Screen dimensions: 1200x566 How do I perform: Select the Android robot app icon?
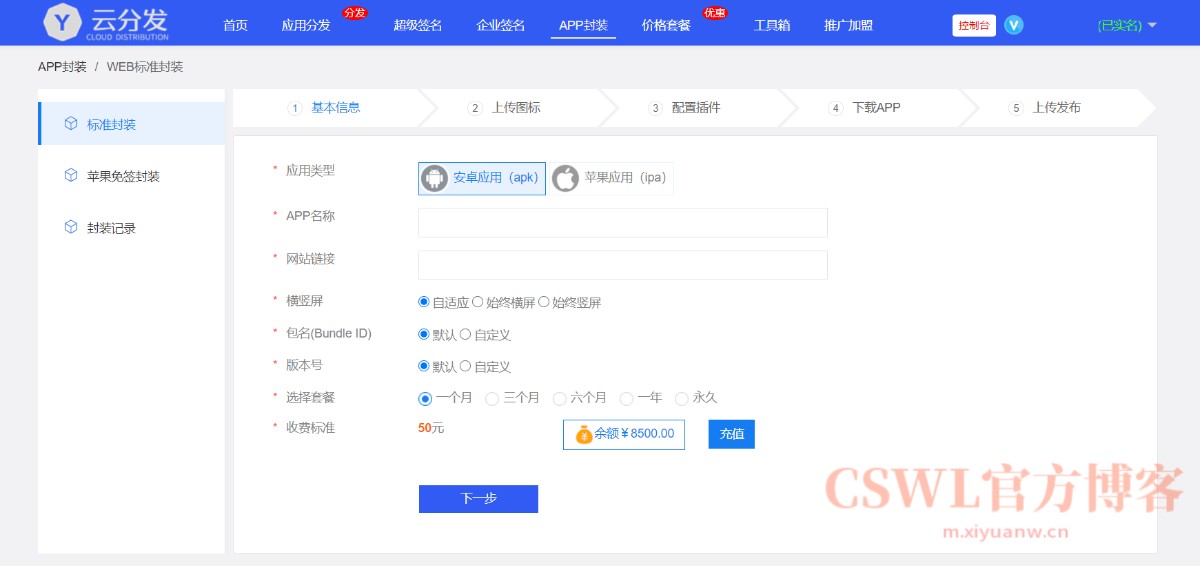[x=434, y=178]
